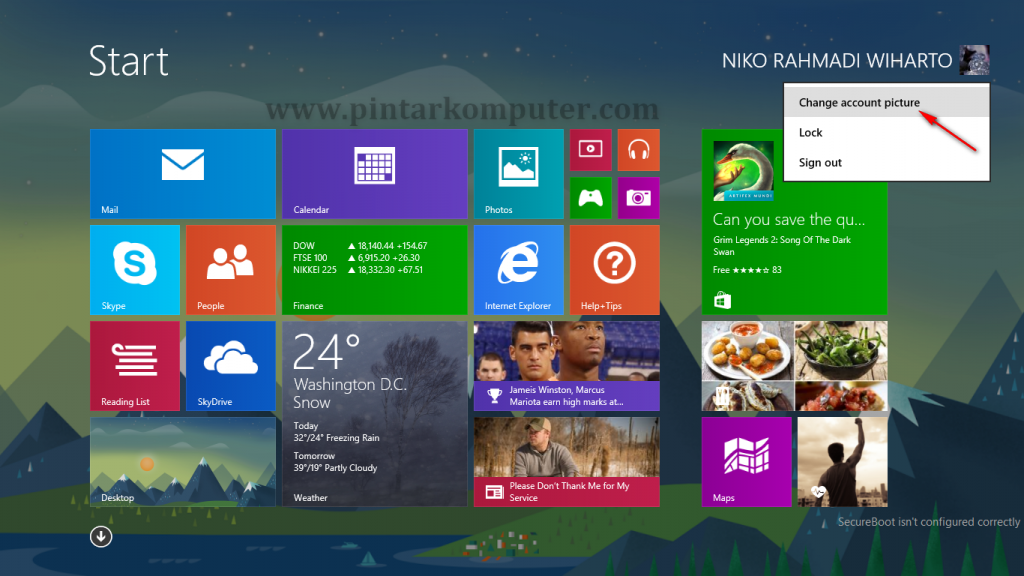Open the Store tile for Grim Legends 2
Screen dimensions: 1024x576
click(794, 222)
